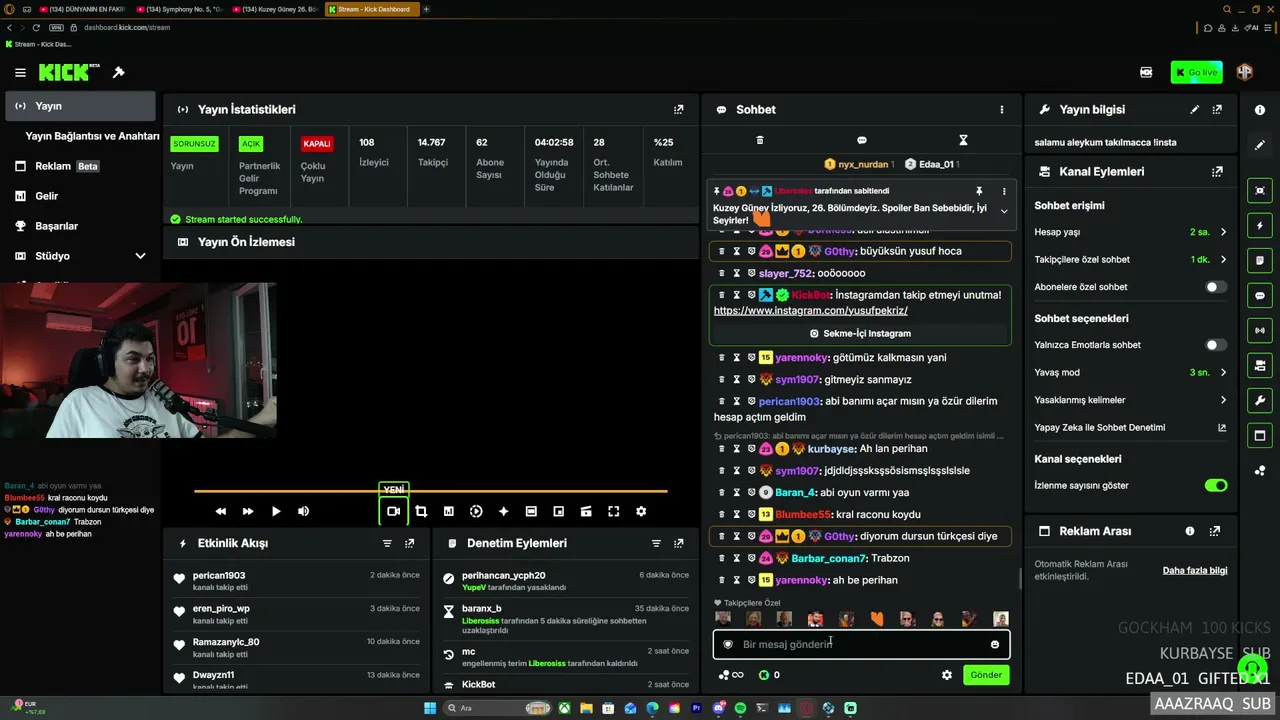Click the info icon in right rail
Viewport: 1280px width, 720px height.
(x=1260, y=110)
